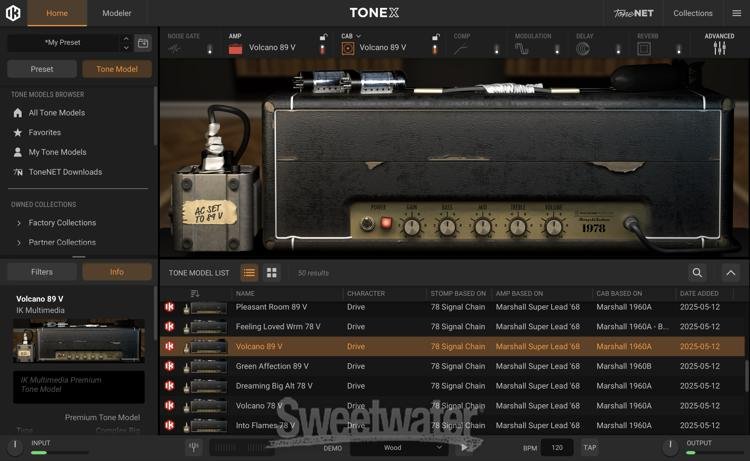Open the Cab type dropdown arrow

(358, 36)
